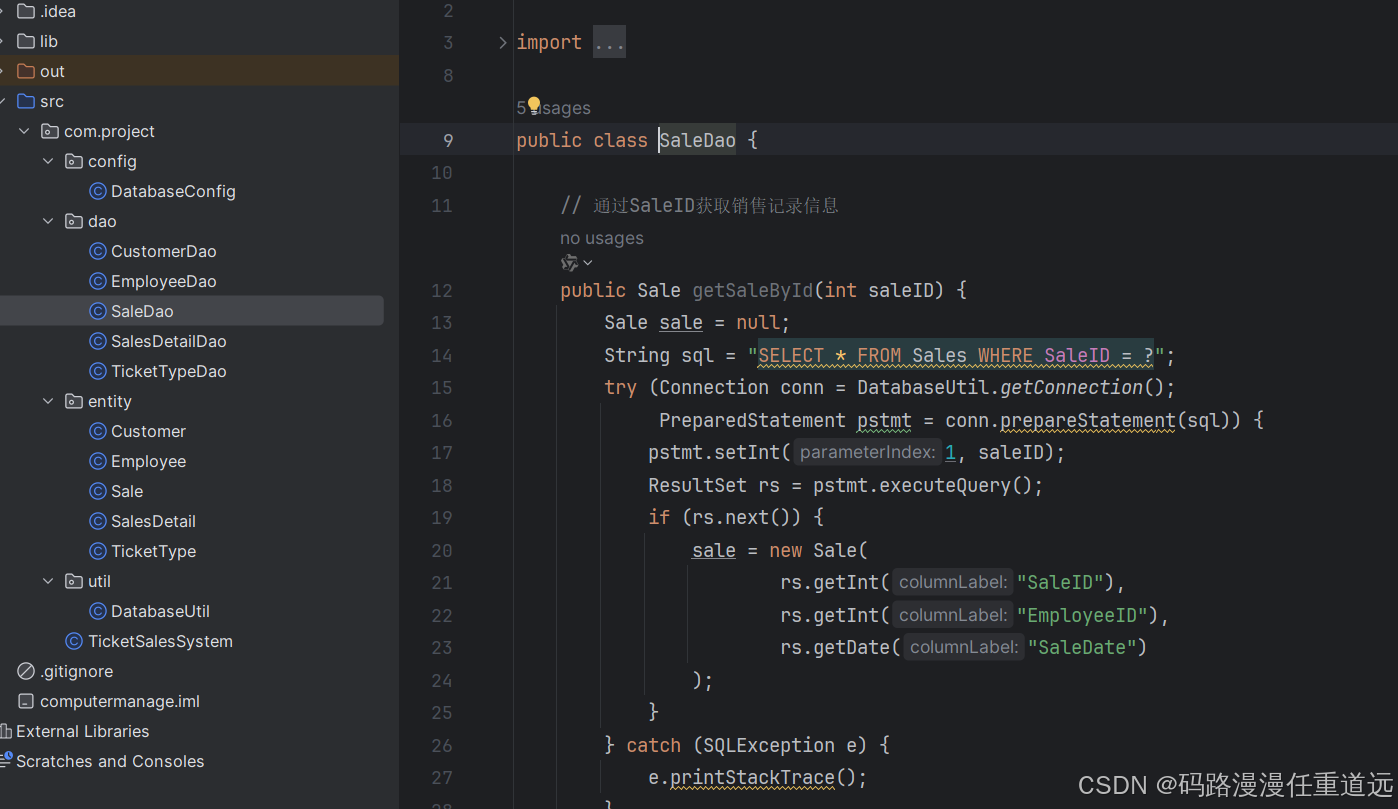This screenshot has height=809, width=1398.
Task: Select the out folder
Action: [52, 71]
